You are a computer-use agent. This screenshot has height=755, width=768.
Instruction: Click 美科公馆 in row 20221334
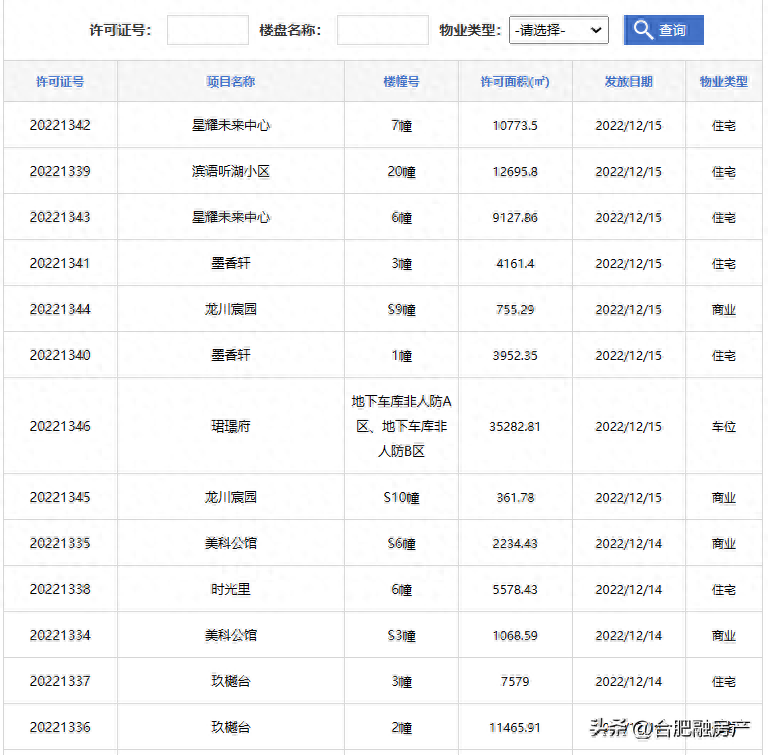pos(231,635)
